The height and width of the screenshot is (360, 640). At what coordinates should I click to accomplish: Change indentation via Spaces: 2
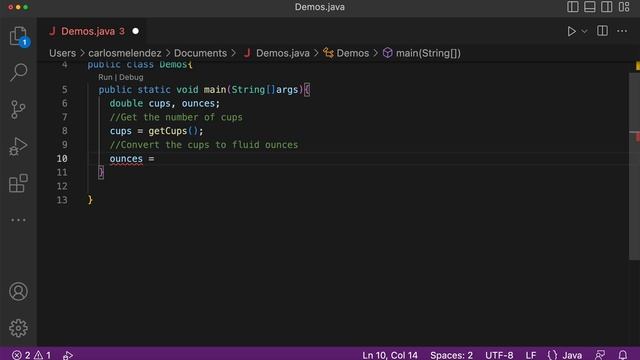click(451, 355)
